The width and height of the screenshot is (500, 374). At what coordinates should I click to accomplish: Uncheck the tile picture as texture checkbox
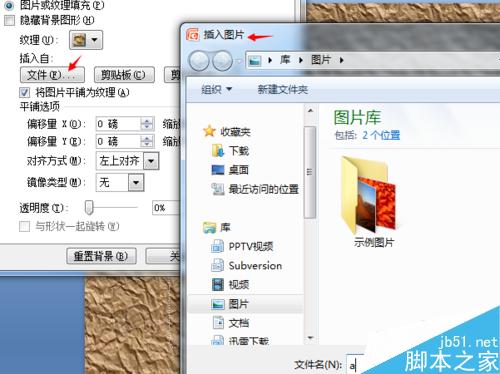tap(24, 92)
